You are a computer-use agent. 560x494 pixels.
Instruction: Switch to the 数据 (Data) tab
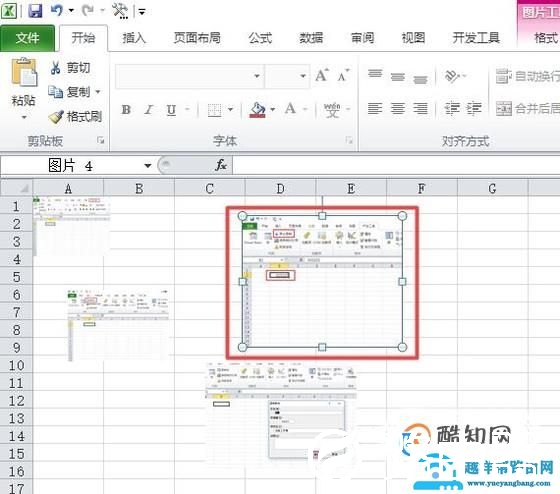(311, 38)
